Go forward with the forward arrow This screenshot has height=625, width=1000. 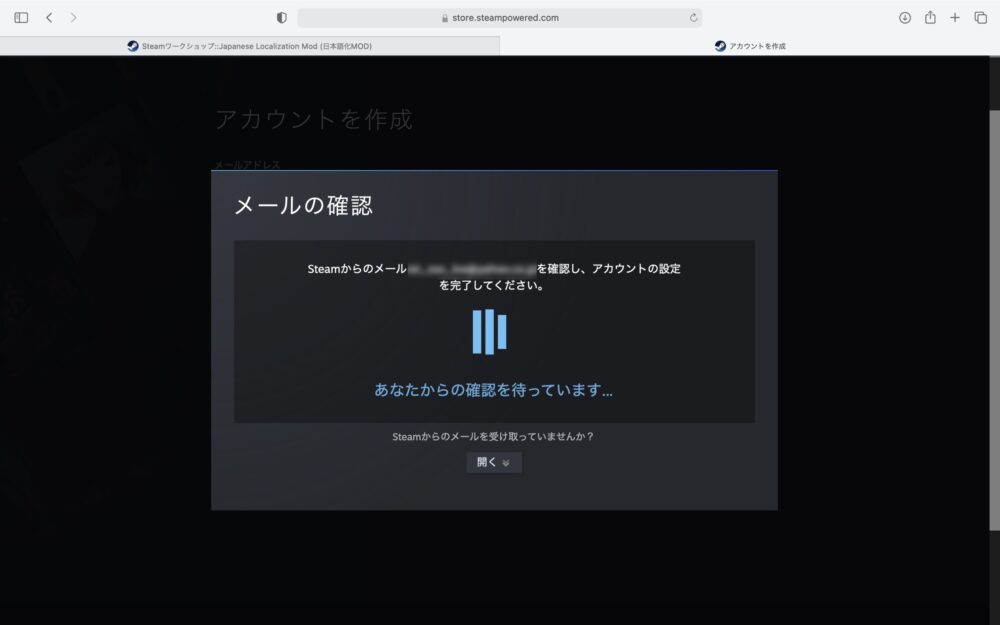[x=73, y=18]
